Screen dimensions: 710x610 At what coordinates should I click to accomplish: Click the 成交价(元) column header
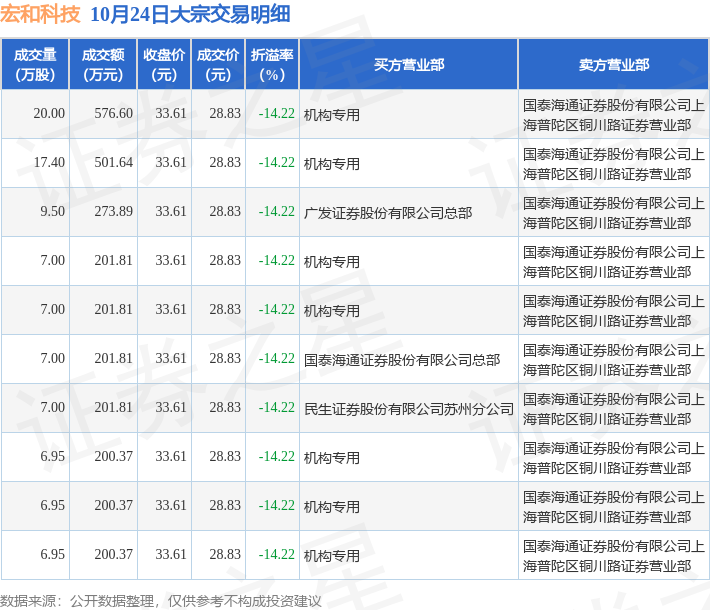tap(218, 65)
